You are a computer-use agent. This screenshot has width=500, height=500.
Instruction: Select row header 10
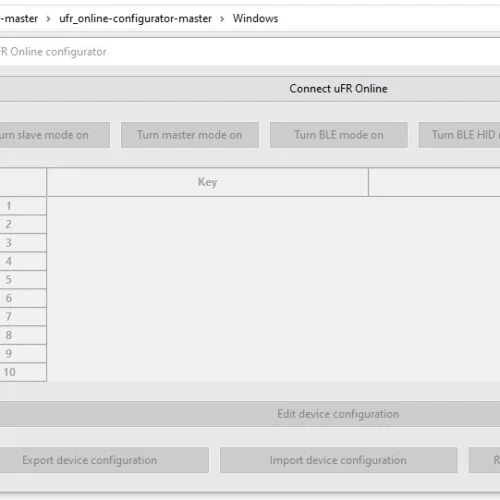pyautogui.click(x=23, y=372)
